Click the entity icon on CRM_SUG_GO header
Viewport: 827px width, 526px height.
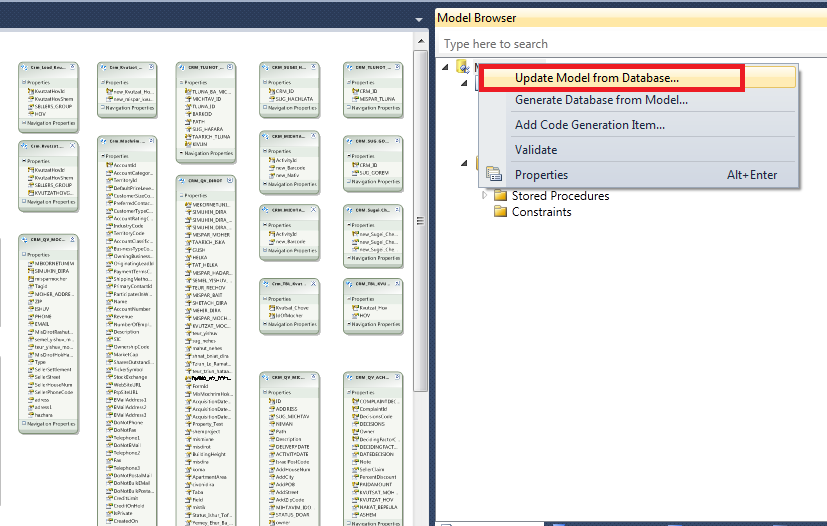349,141
